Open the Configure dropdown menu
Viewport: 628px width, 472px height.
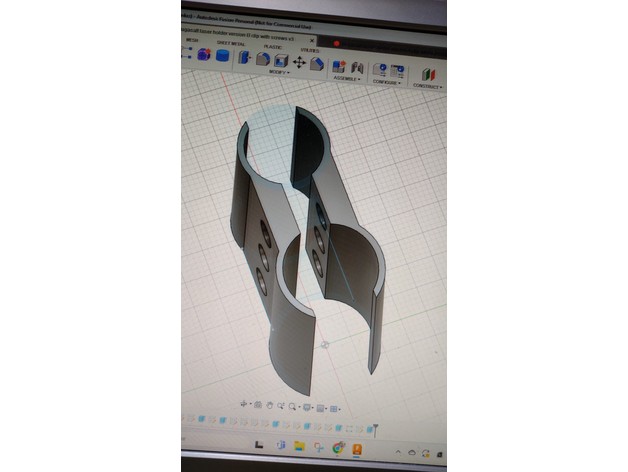pyautogui.click(x=389, y=83)
